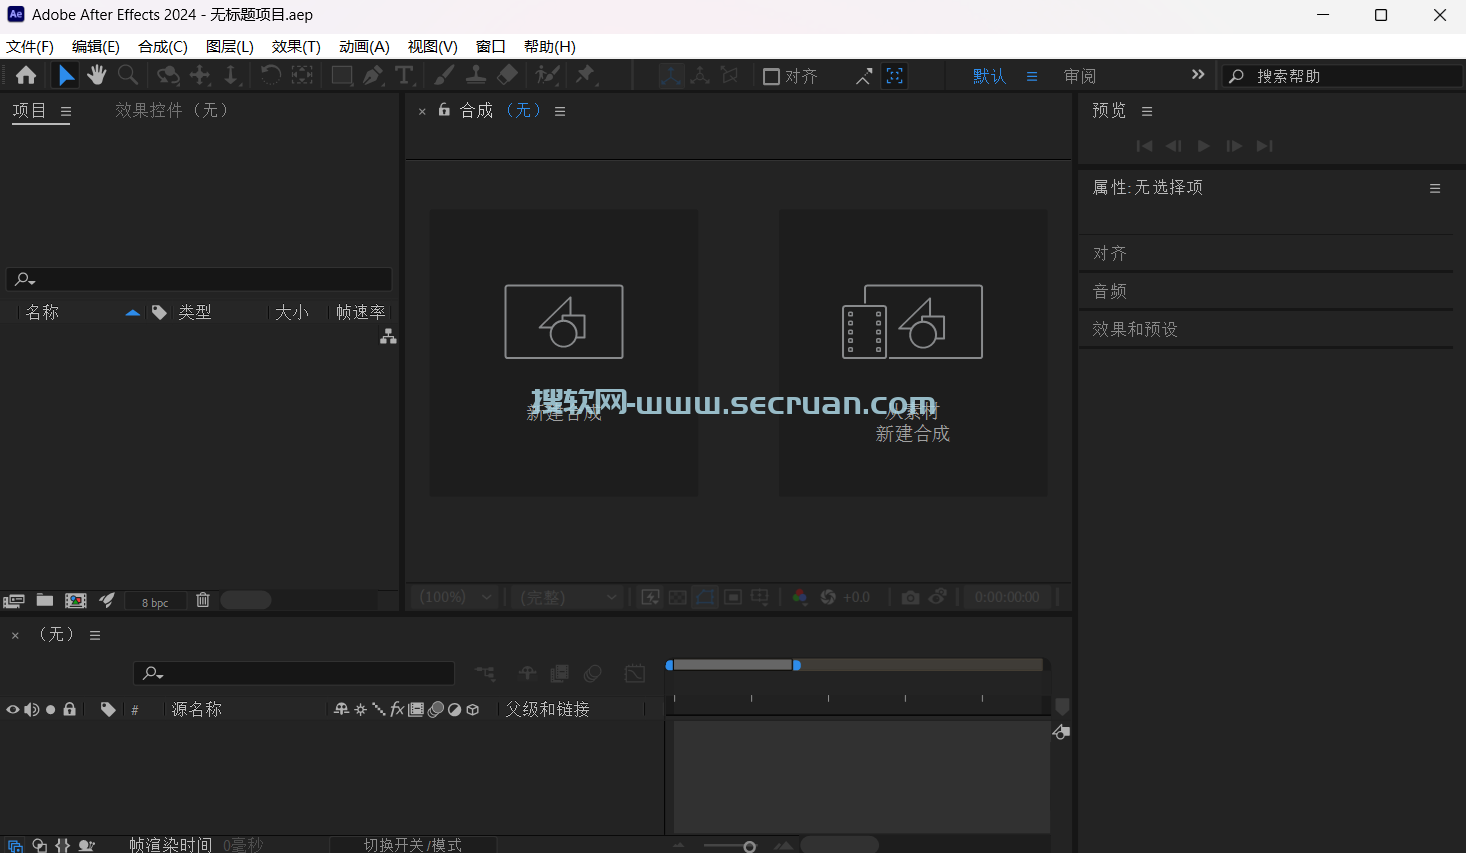Open the 合成 viewer panel menu

point(560,111)
